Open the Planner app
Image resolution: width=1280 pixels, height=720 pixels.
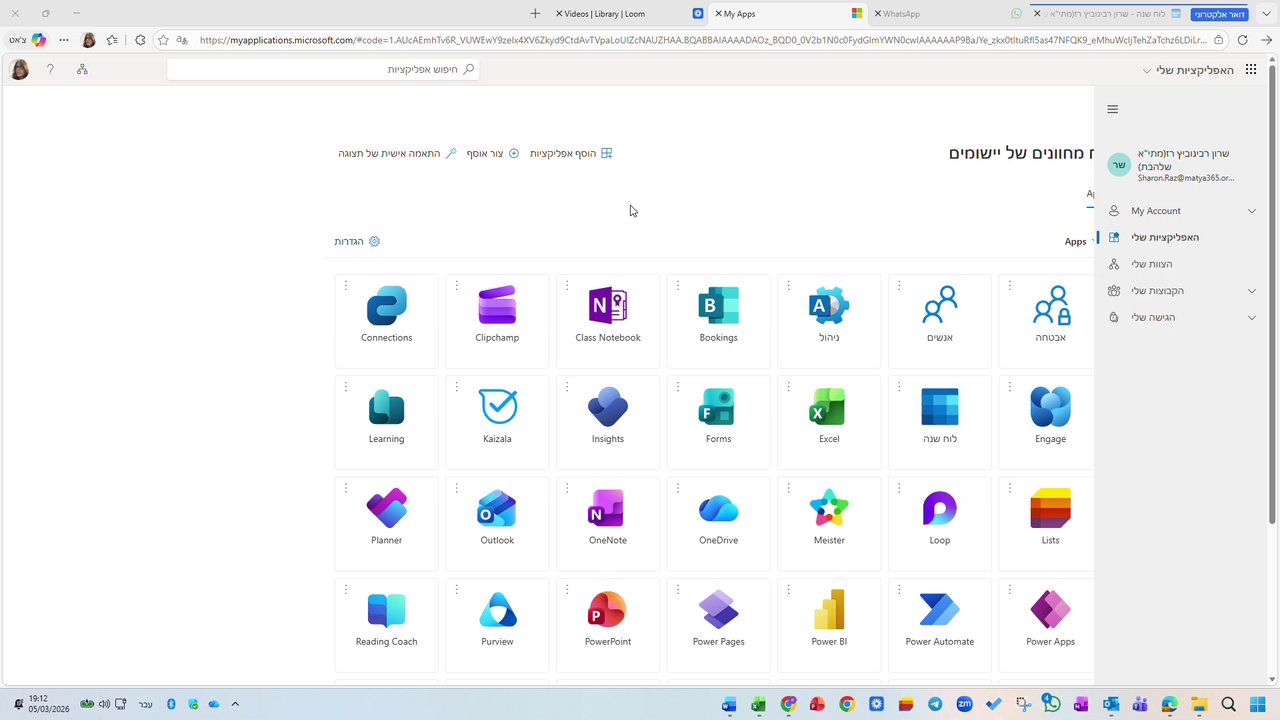pyautogui.click(x=387, y=524)
